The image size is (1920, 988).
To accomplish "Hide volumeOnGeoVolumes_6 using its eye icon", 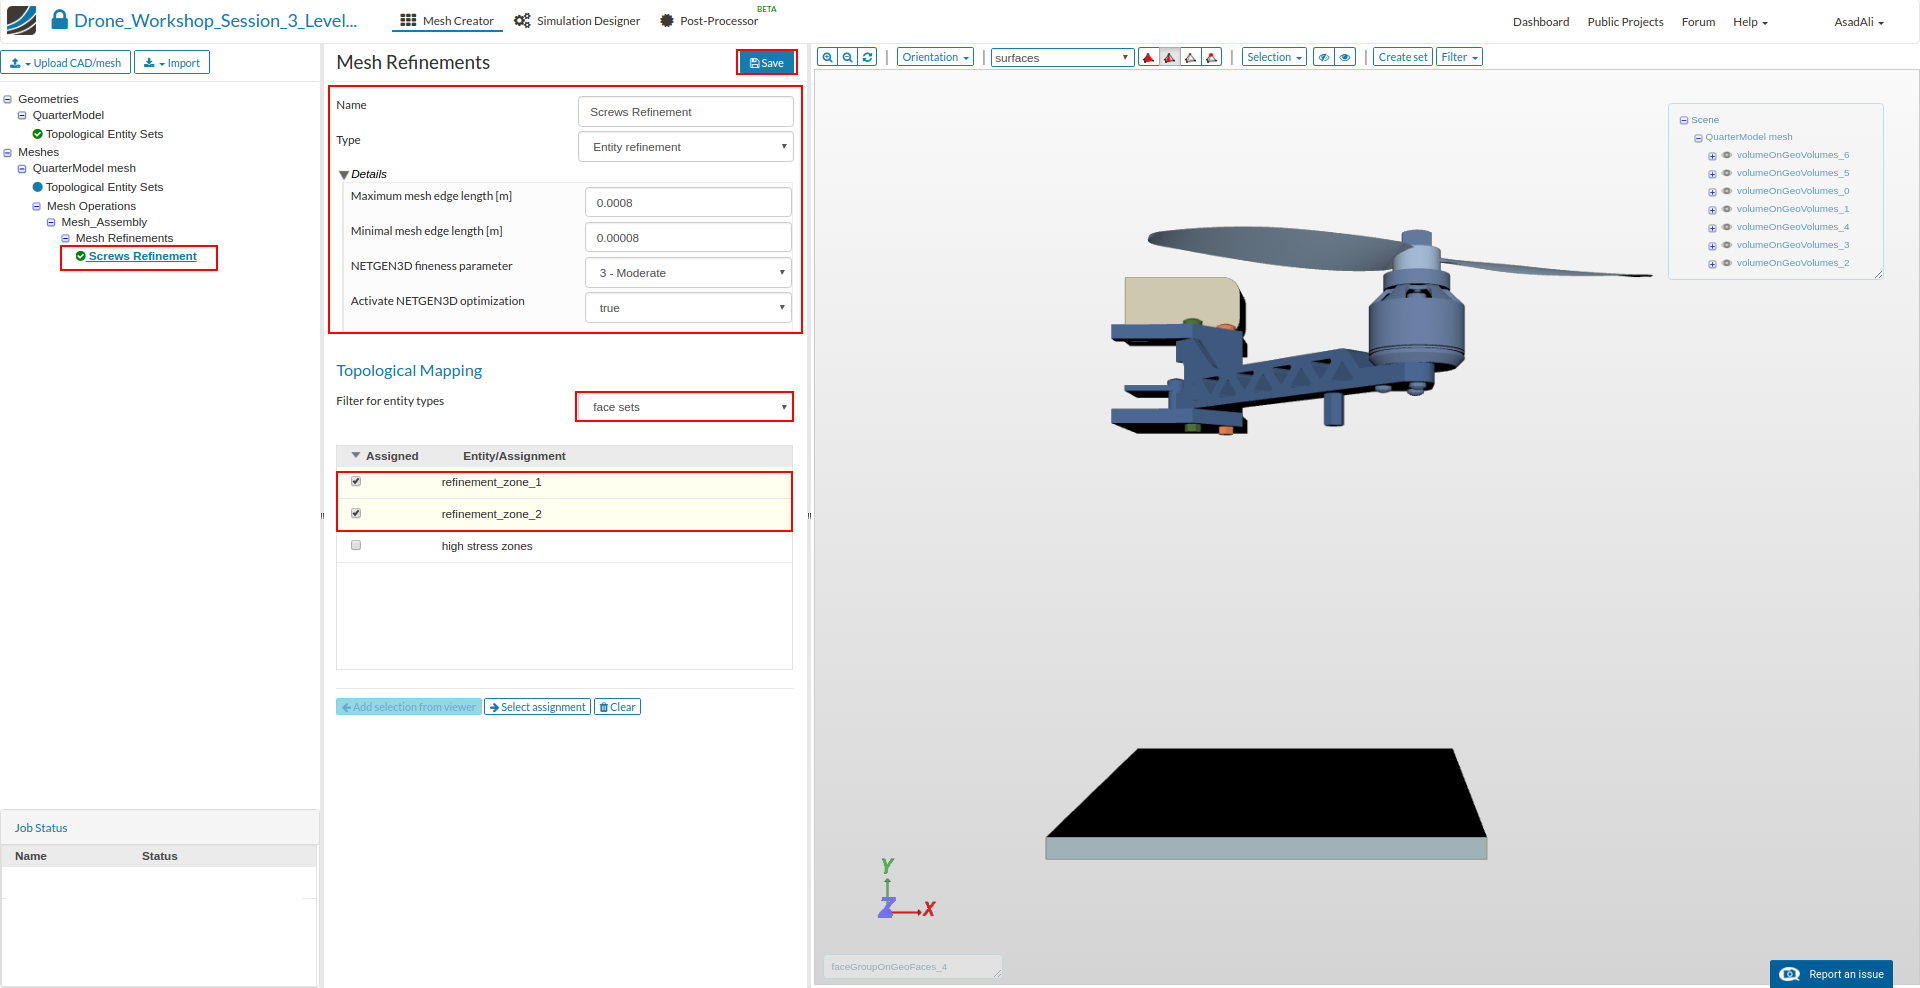I will pyautogui.click(x=1727, y=155).
